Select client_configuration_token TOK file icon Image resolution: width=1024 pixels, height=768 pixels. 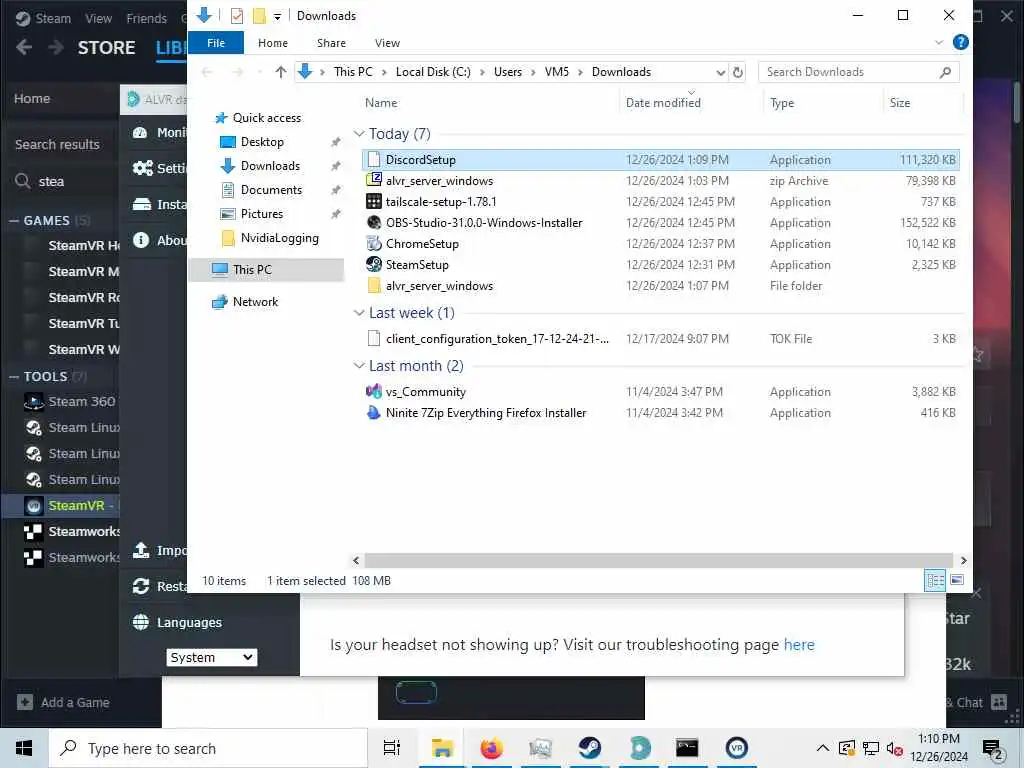pos(374,338)
